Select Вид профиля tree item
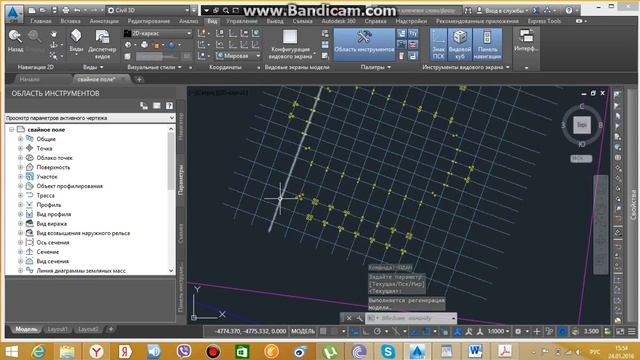This screenshot has width=640, height=360. (x=54, y=214)
